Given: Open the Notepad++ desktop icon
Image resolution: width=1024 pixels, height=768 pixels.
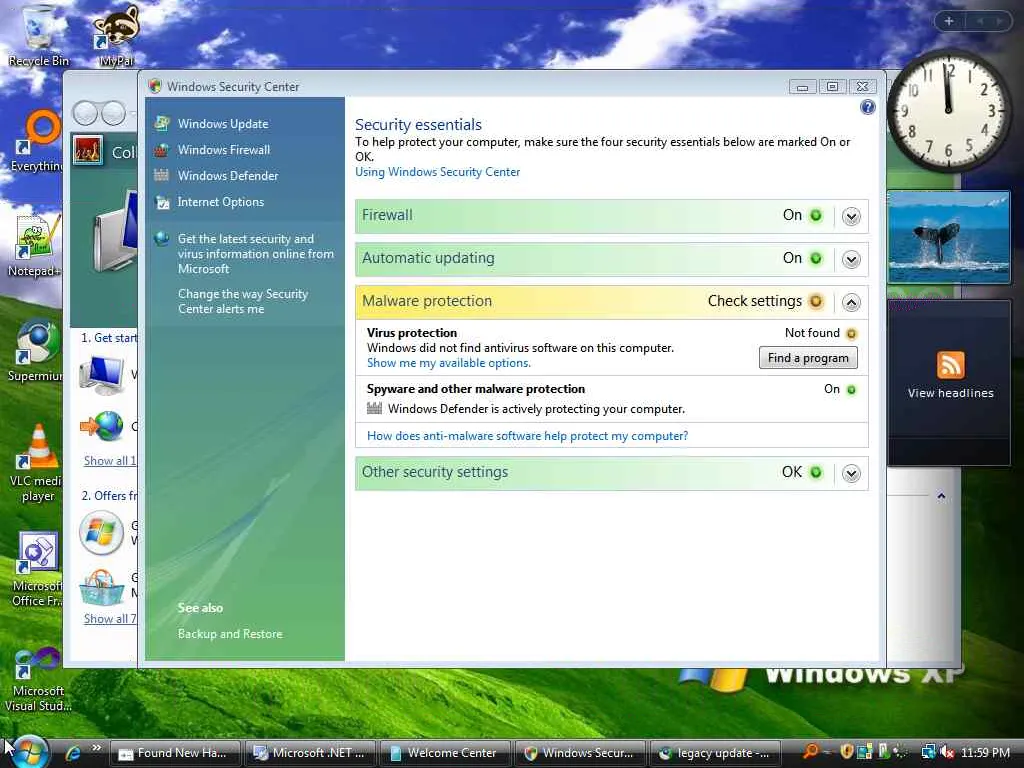Looking at the screenshot, I should (36, 245).
